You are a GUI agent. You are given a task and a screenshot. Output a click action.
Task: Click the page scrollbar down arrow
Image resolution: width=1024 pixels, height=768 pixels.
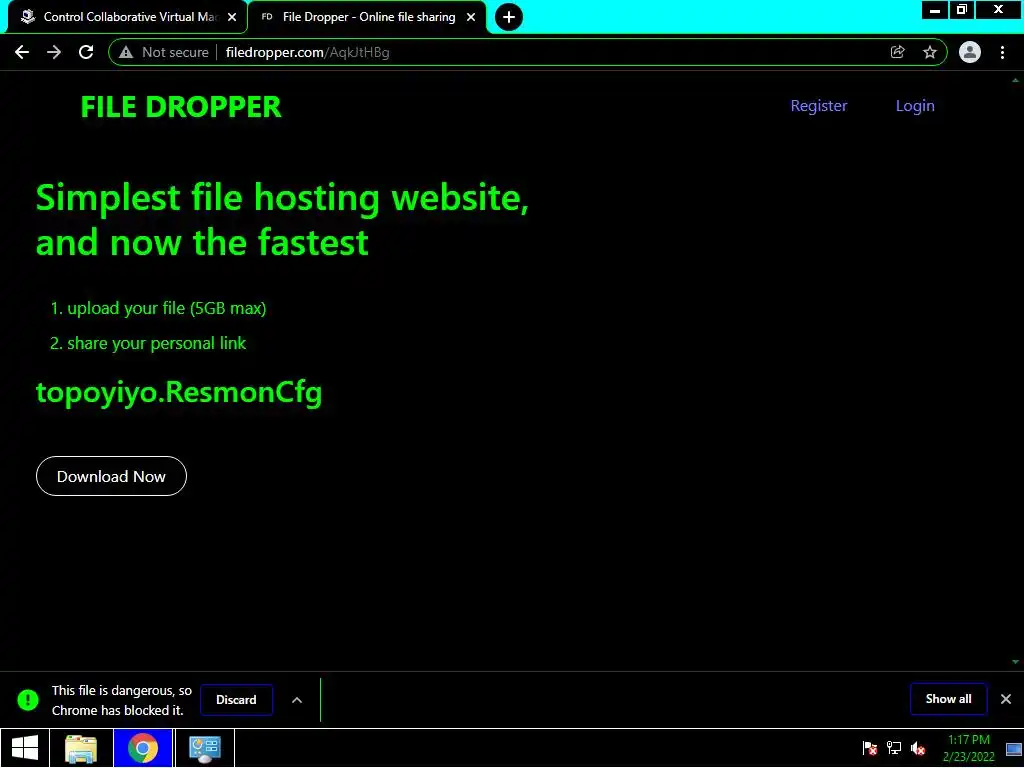coord(1015,662)
